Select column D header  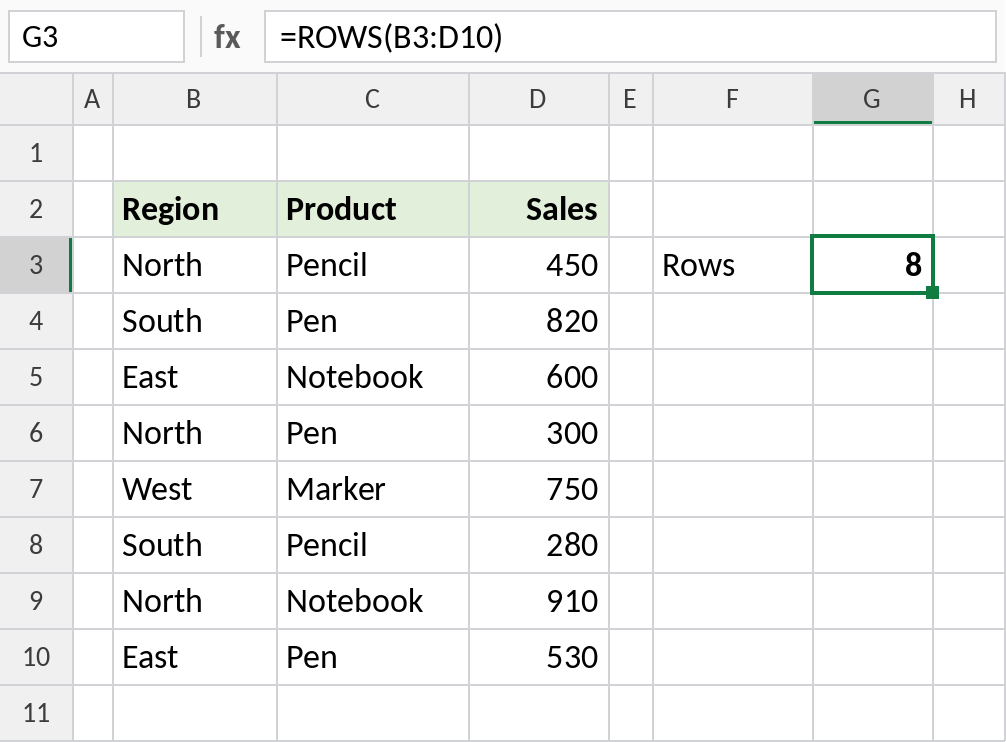[x=538, y=99]
